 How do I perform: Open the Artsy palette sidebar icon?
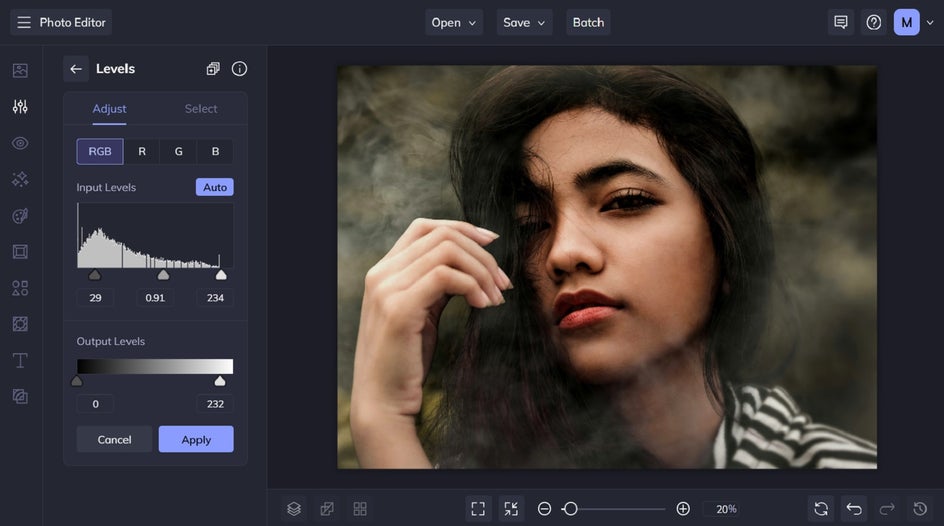(x=20, y=215)
